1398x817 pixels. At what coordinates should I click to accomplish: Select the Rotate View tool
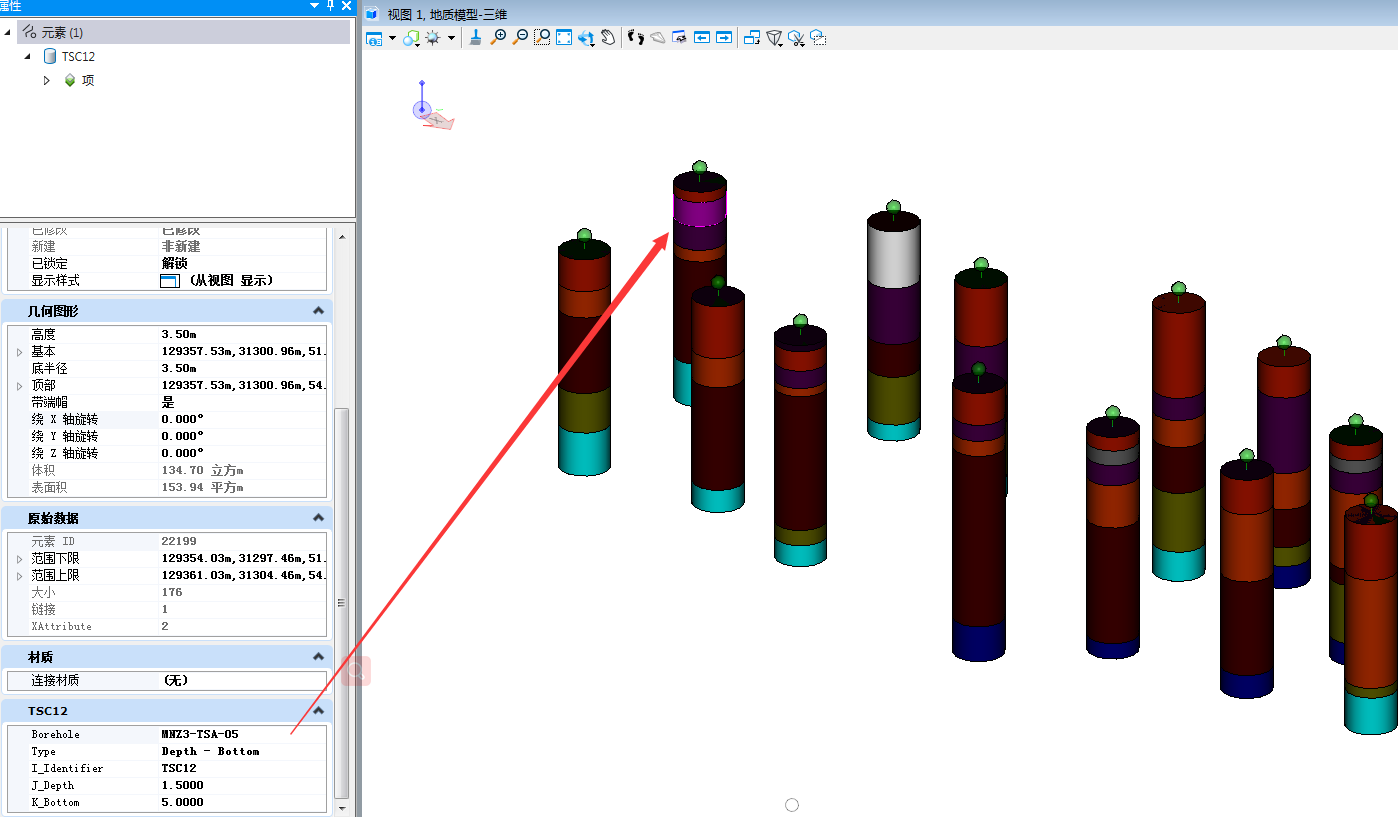[586, 38]
